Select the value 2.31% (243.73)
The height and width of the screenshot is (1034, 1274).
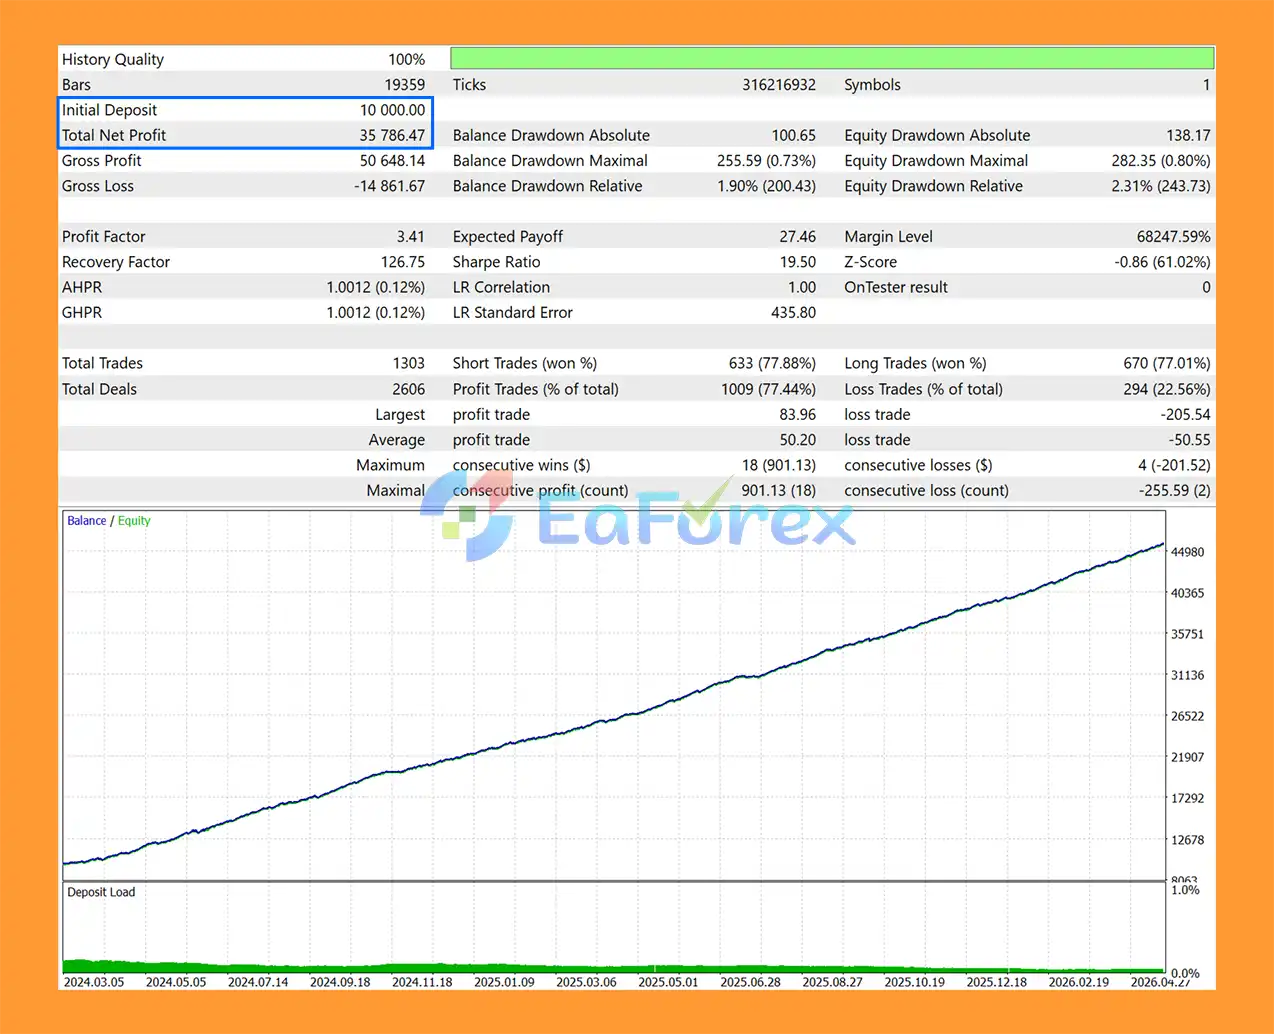[x=1161, y=186]
